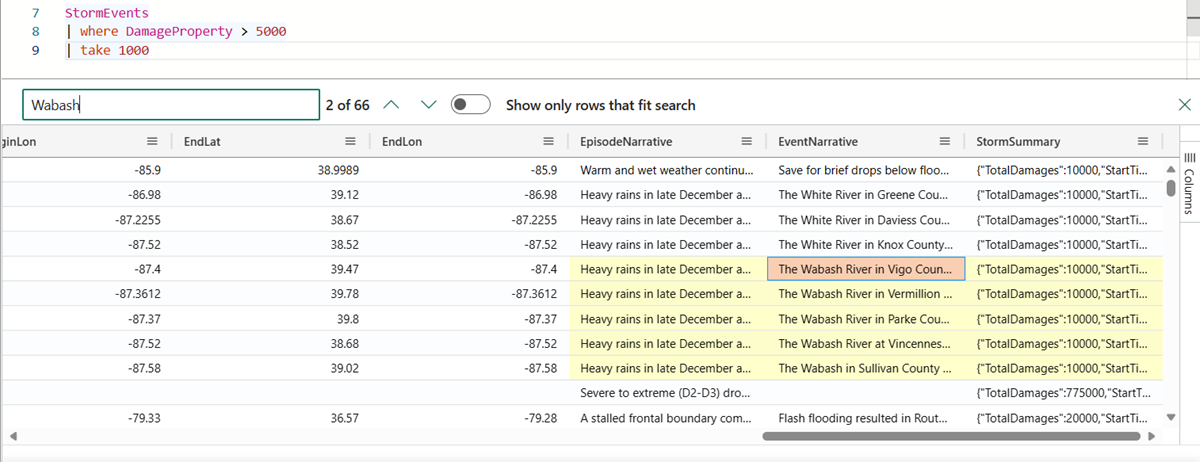
Task: Open the EpisodeNarrative column menu icon
Action: tap(746, 142)
